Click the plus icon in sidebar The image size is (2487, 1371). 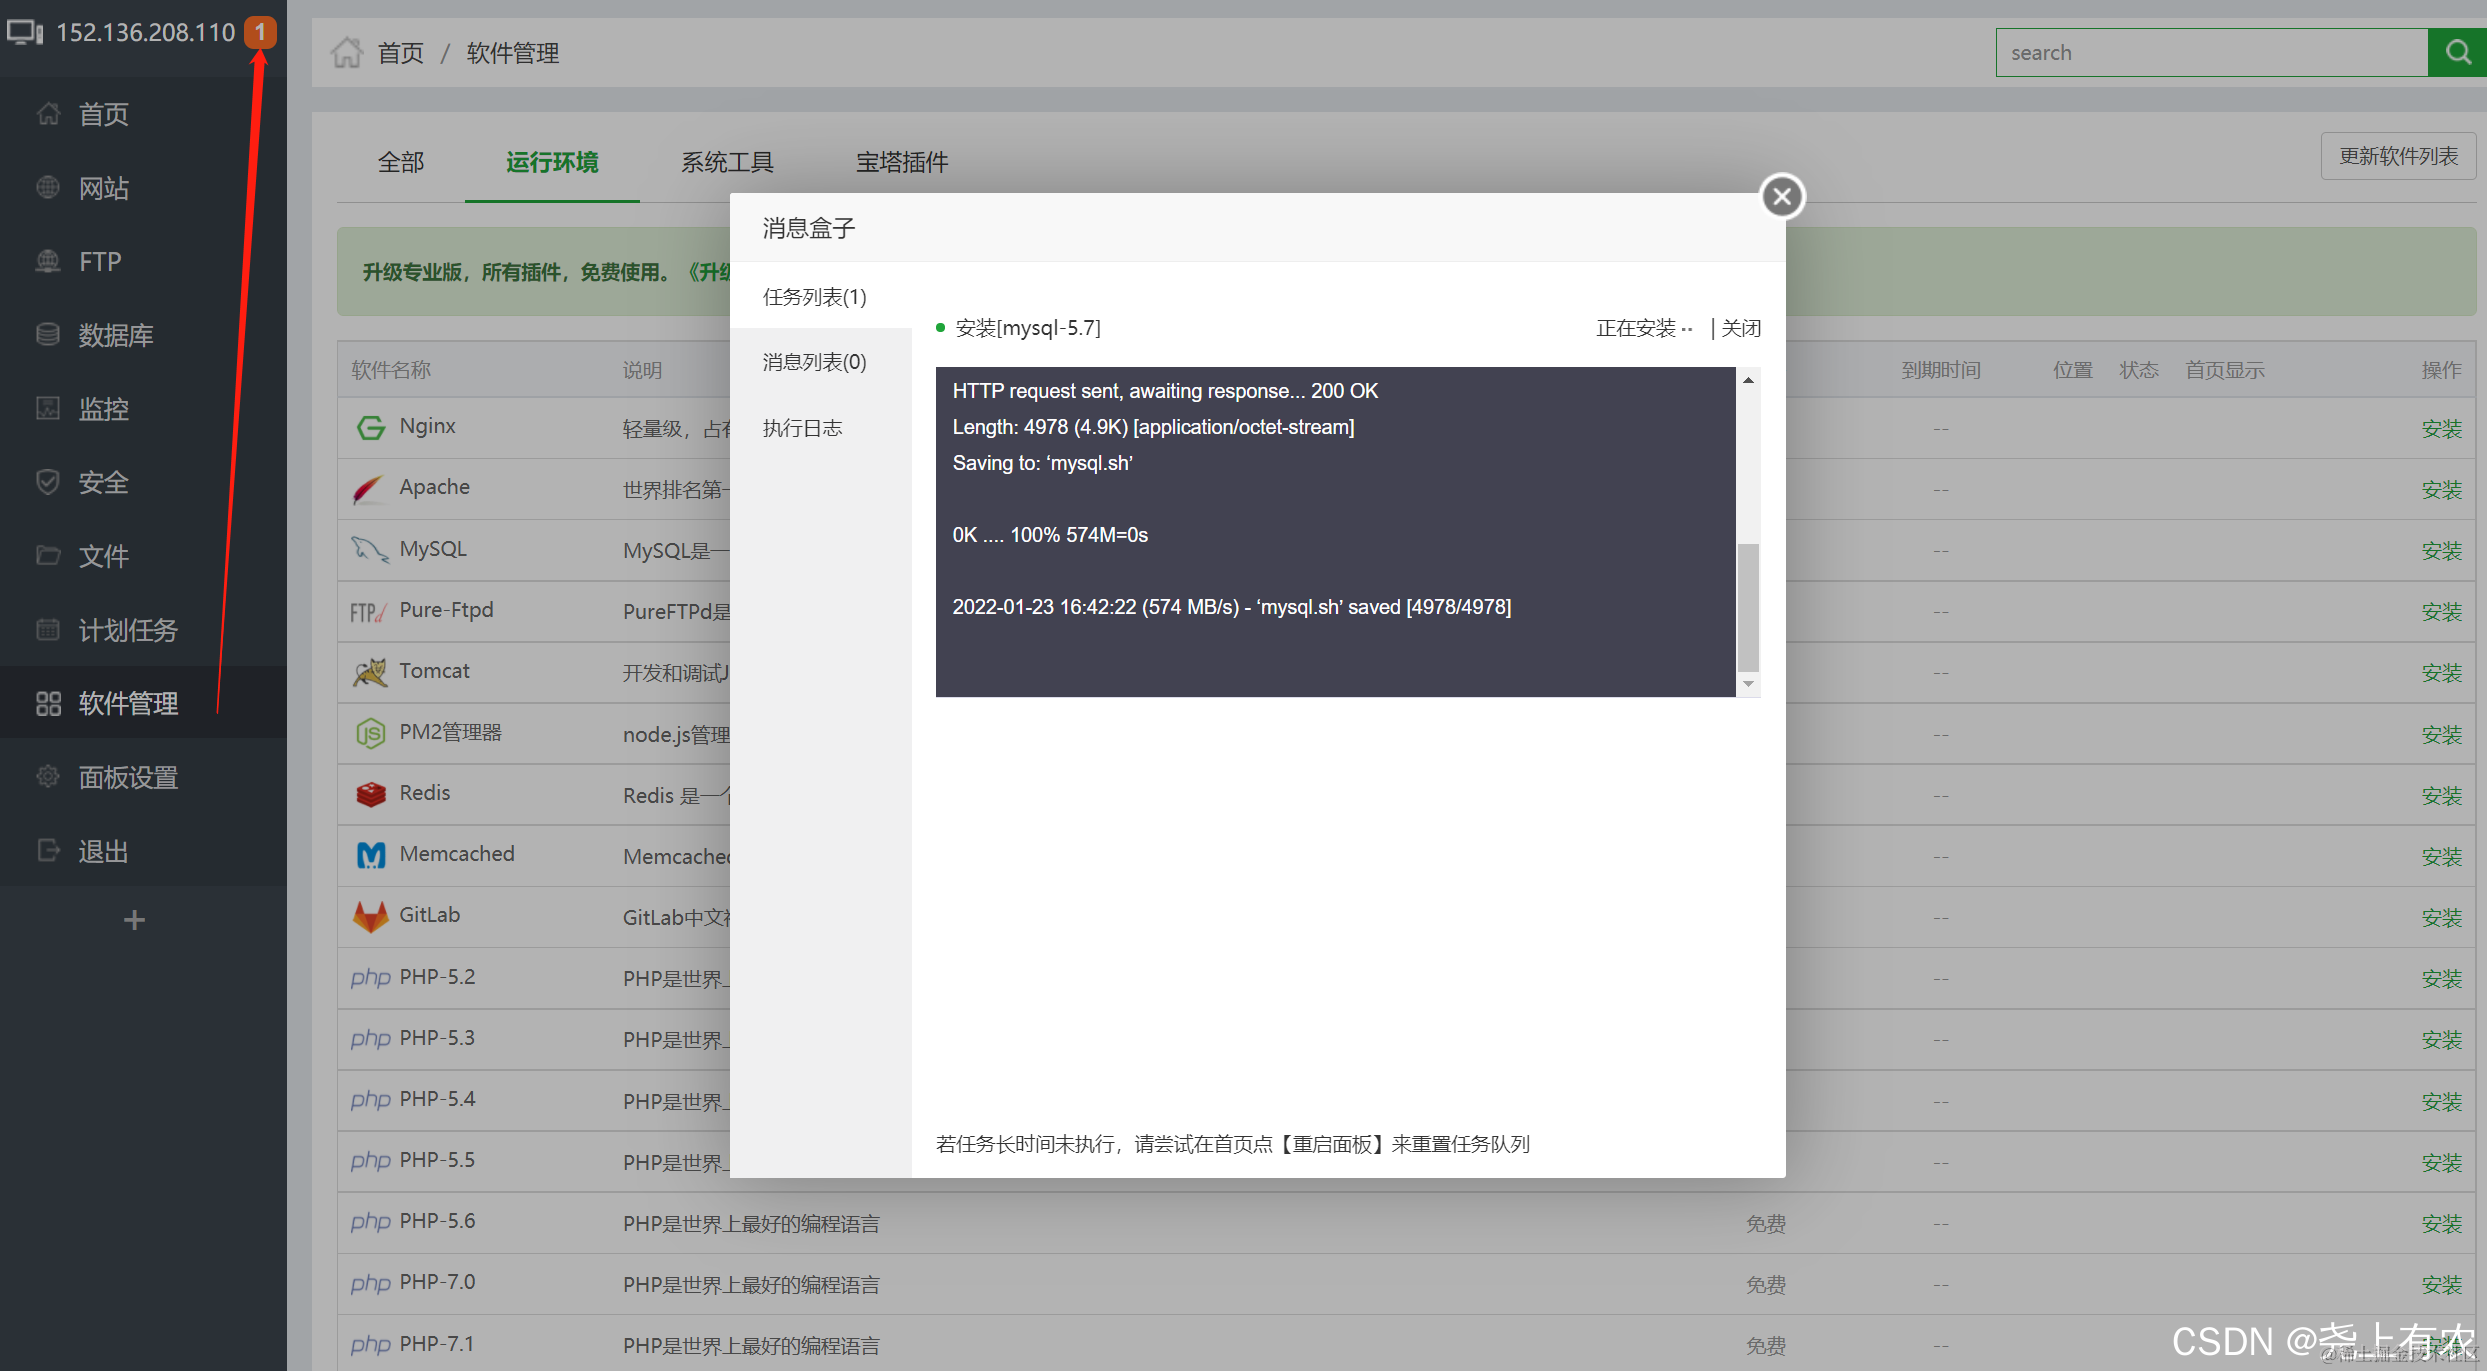tap(134, 920)
